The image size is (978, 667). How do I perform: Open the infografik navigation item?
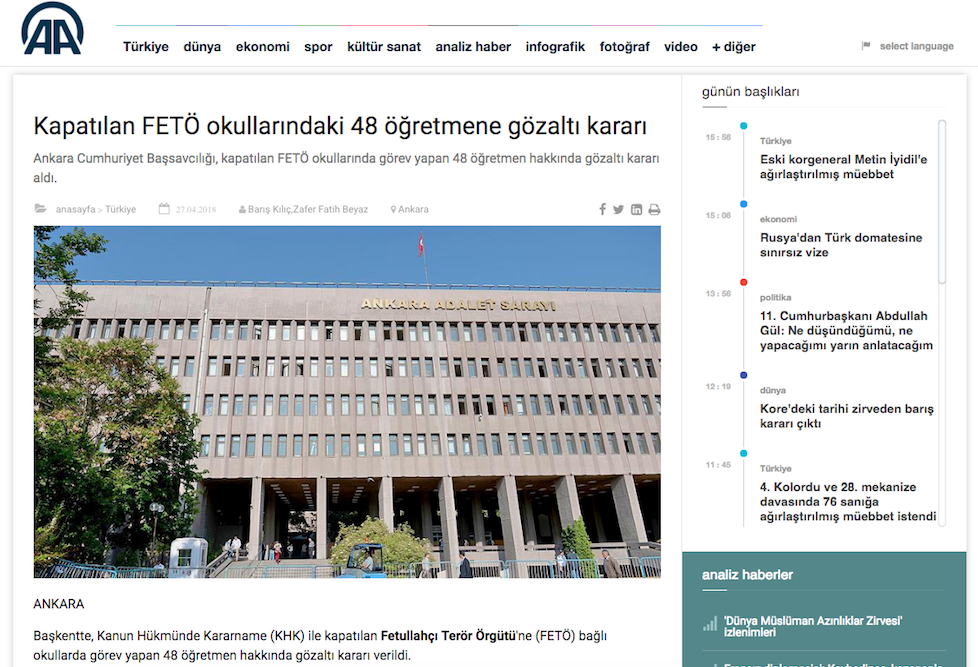[555, 47]
